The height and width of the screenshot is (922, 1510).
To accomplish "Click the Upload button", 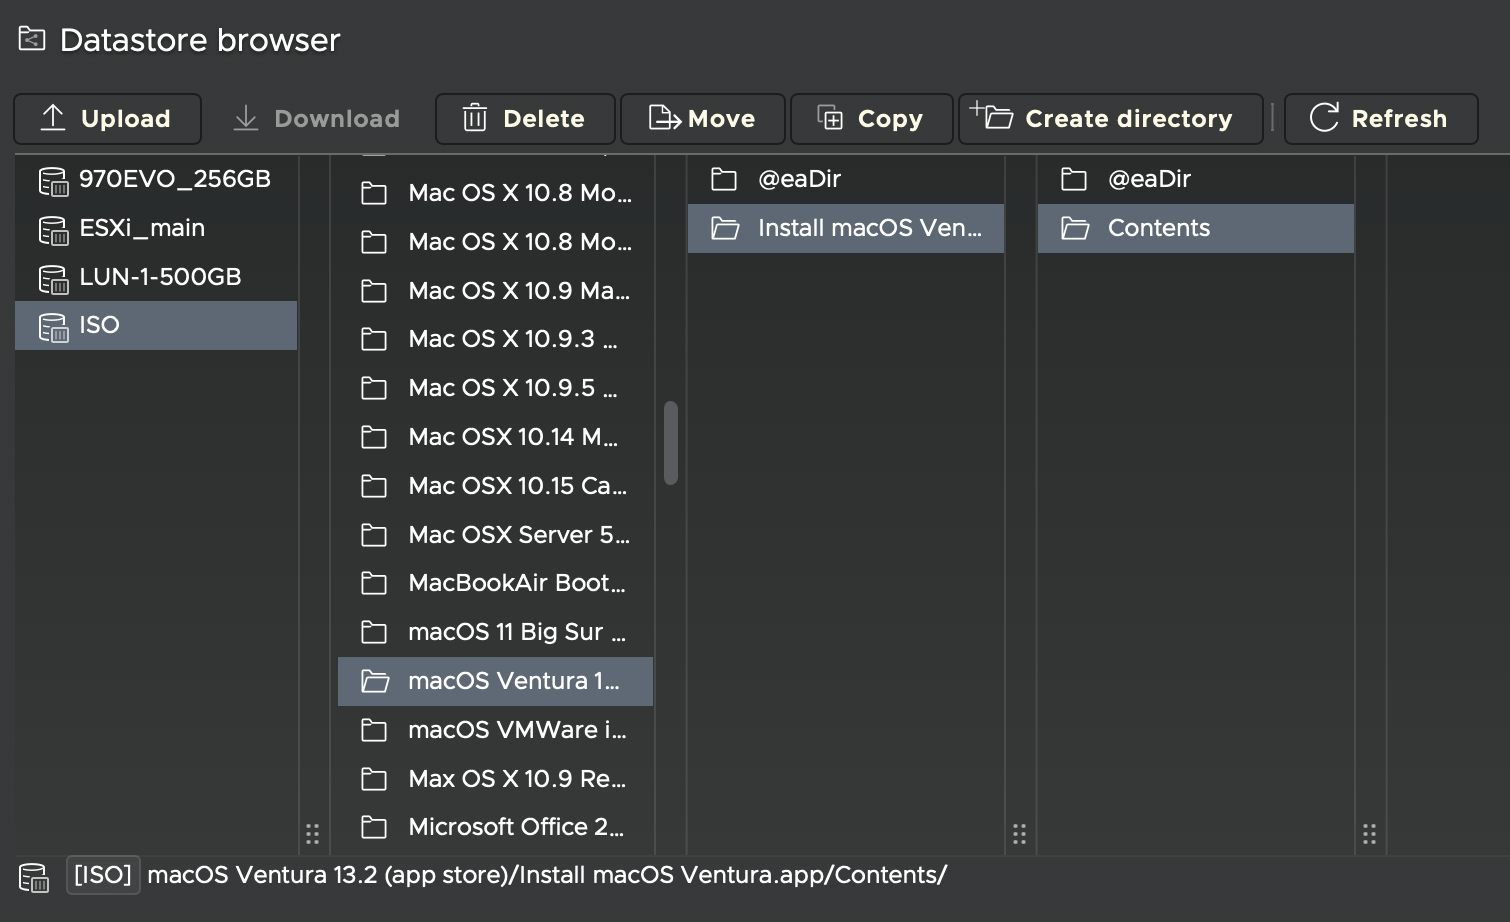I will click(107, 119).
